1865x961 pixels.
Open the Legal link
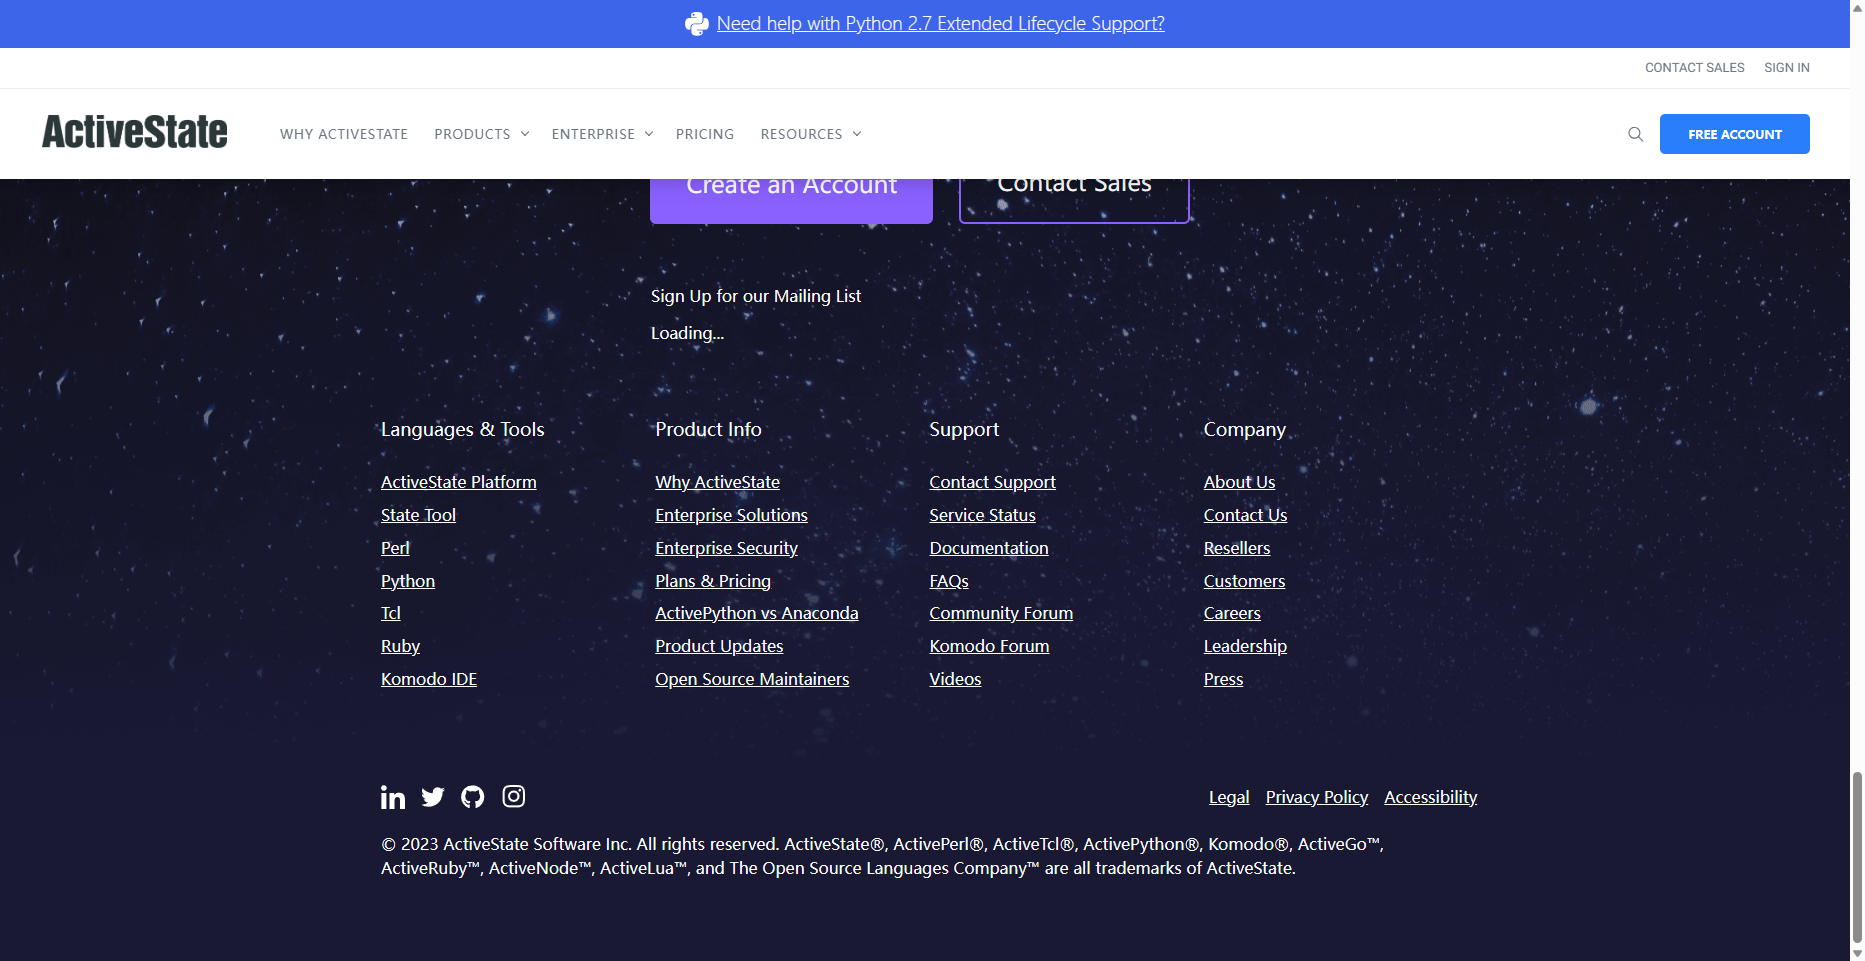coord(1229,797)
